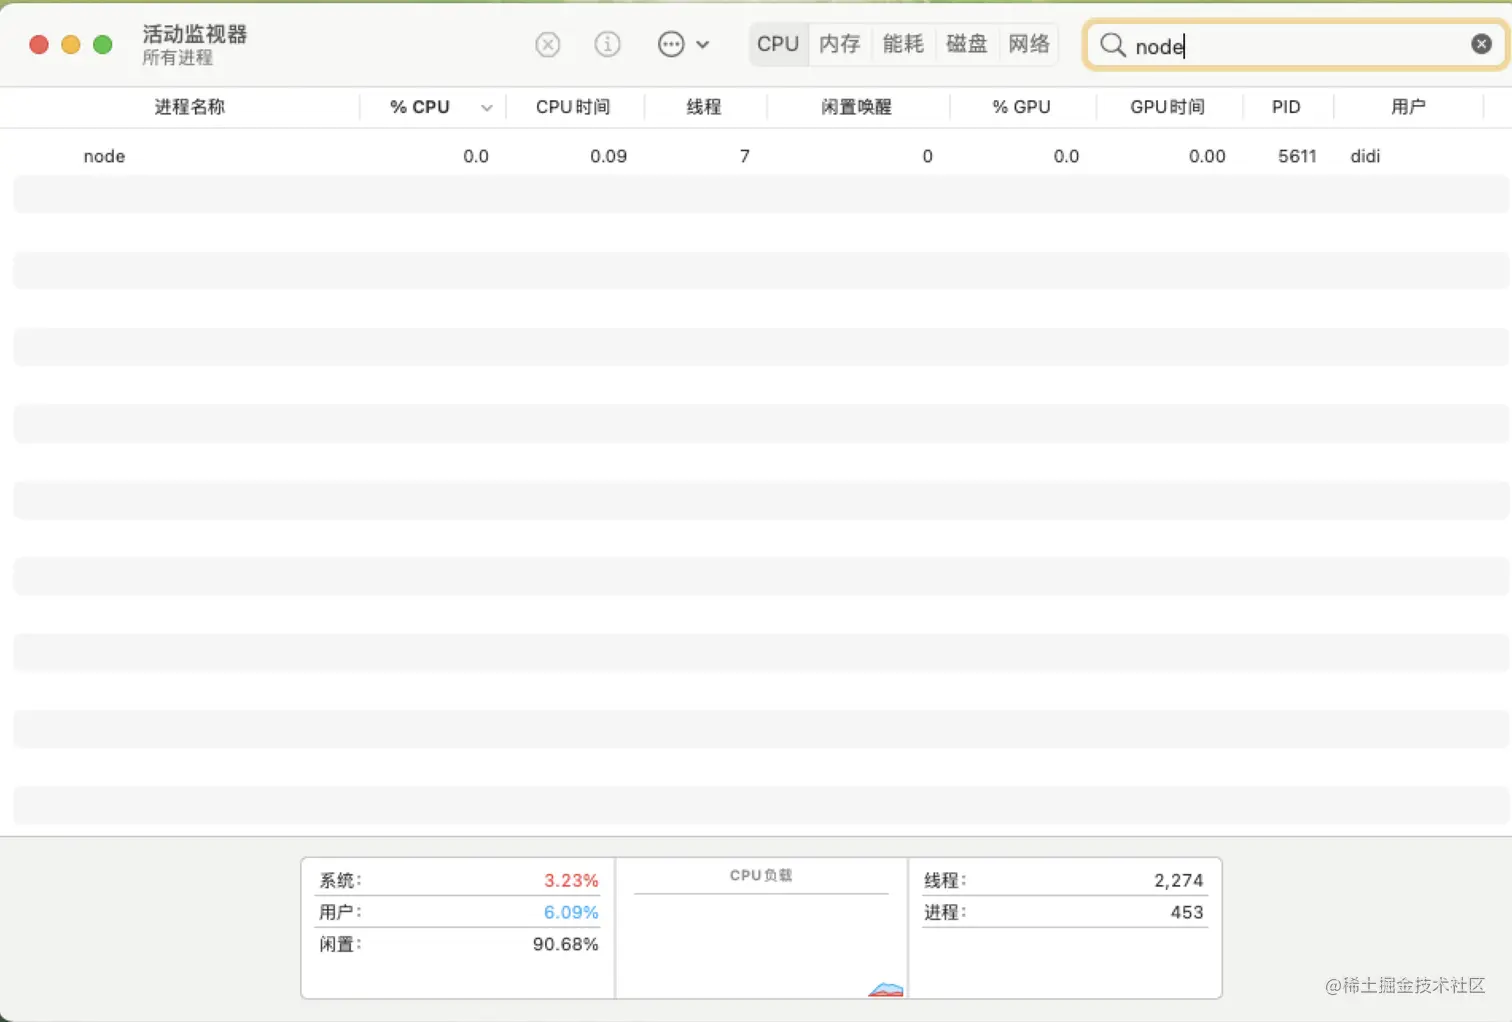Click the total processes value 453
Image resolution: width=1512 pixels, height=1022 pixels.
pyautogui.click(x=1187, y=912)
